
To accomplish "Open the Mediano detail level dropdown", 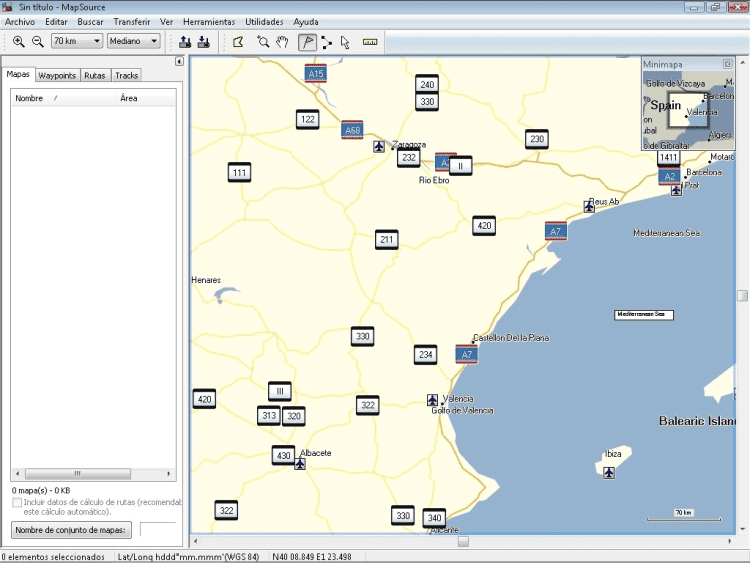I will (x=134, y=42).
